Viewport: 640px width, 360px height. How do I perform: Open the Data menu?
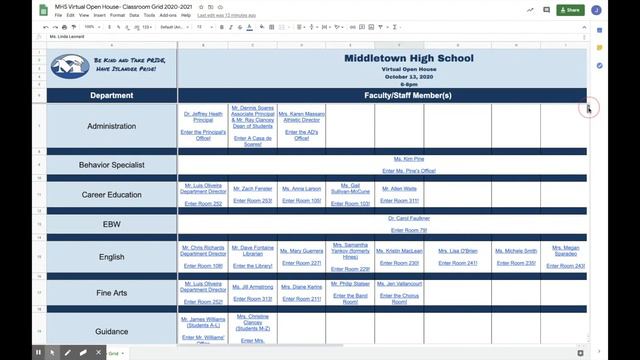(134, 15)
